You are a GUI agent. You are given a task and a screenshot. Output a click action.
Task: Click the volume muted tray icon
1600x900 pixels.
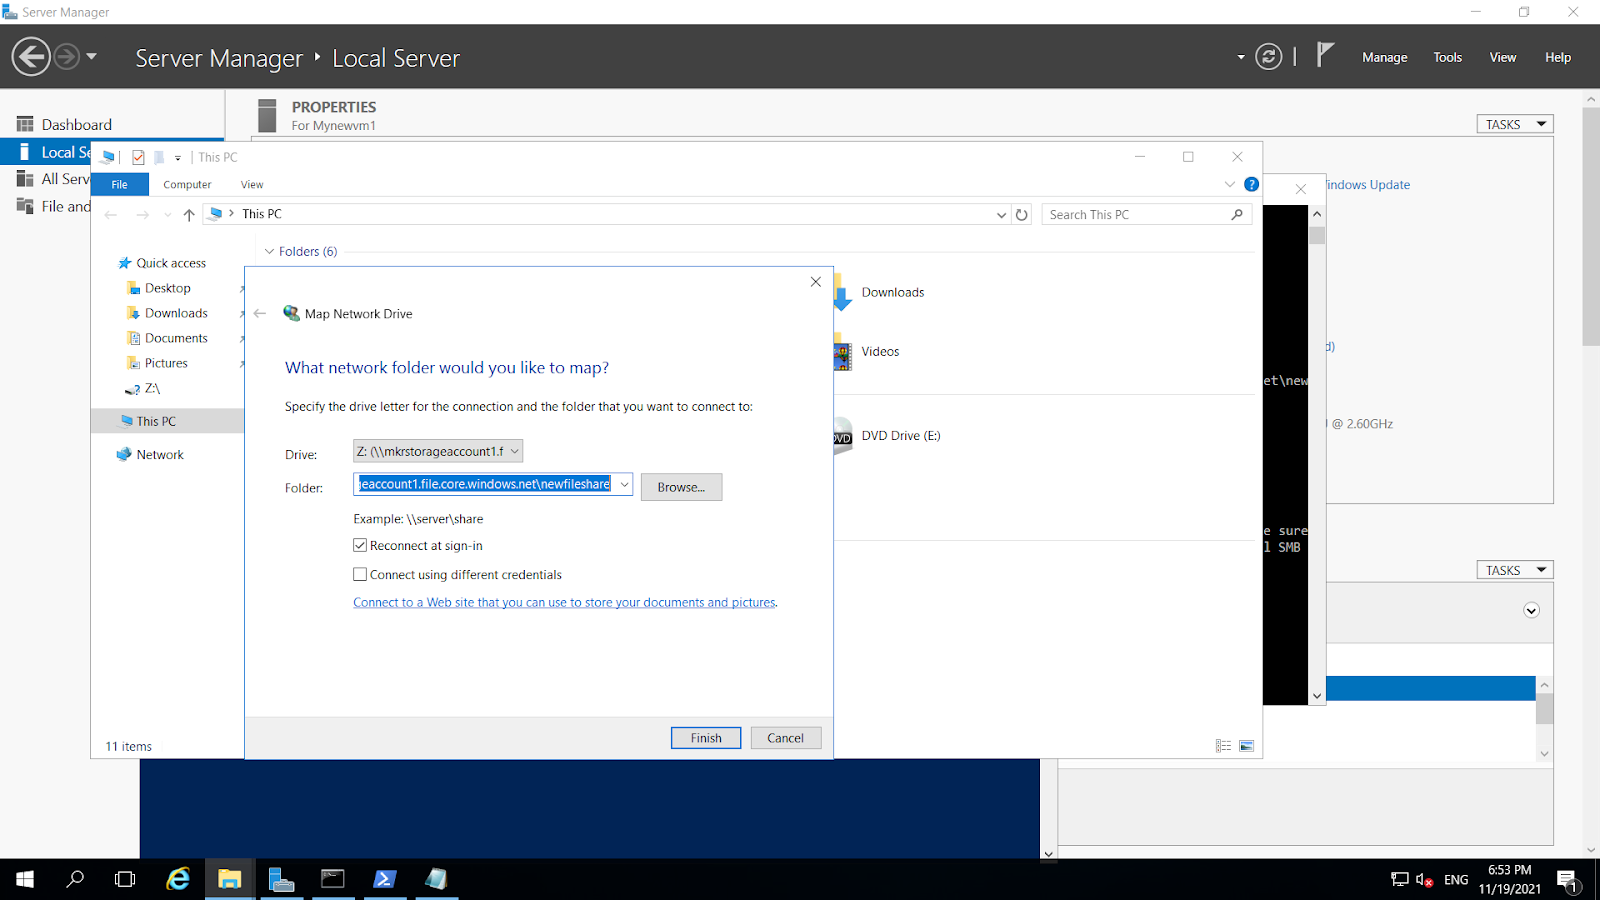1424,880
